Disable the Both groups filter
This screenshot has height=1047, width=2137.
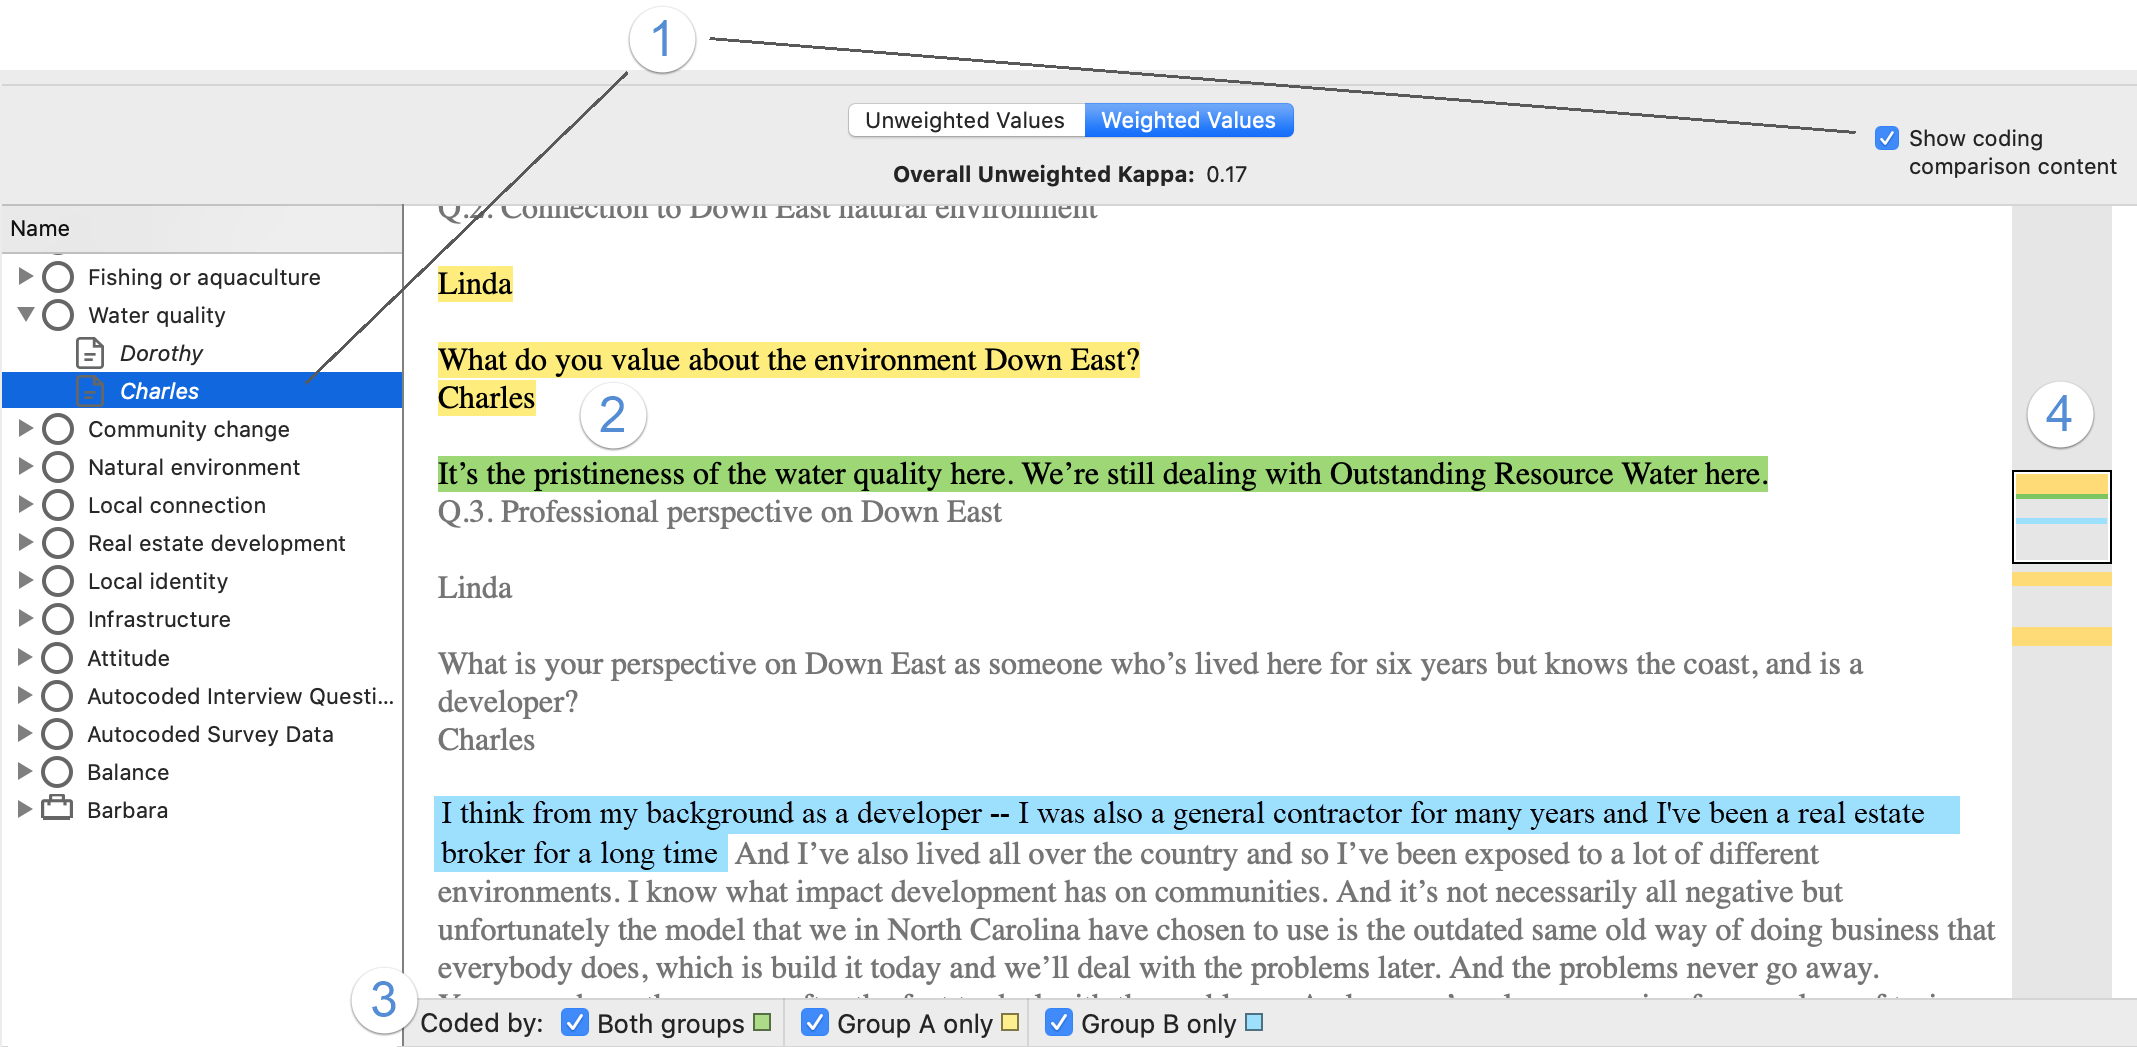click(x=575, y=1023)
